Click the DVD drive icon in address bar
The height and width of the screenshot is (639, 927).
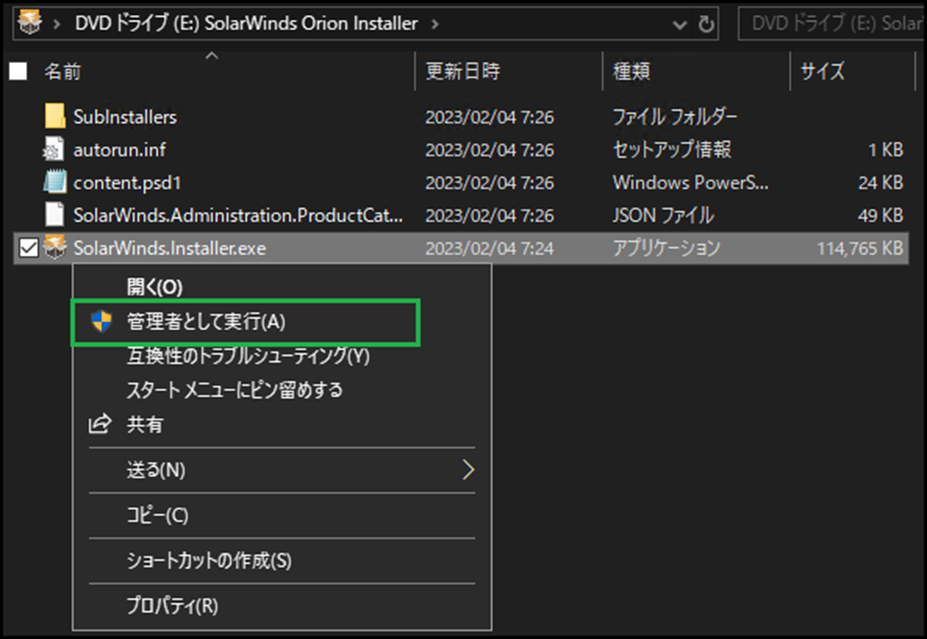30,23
